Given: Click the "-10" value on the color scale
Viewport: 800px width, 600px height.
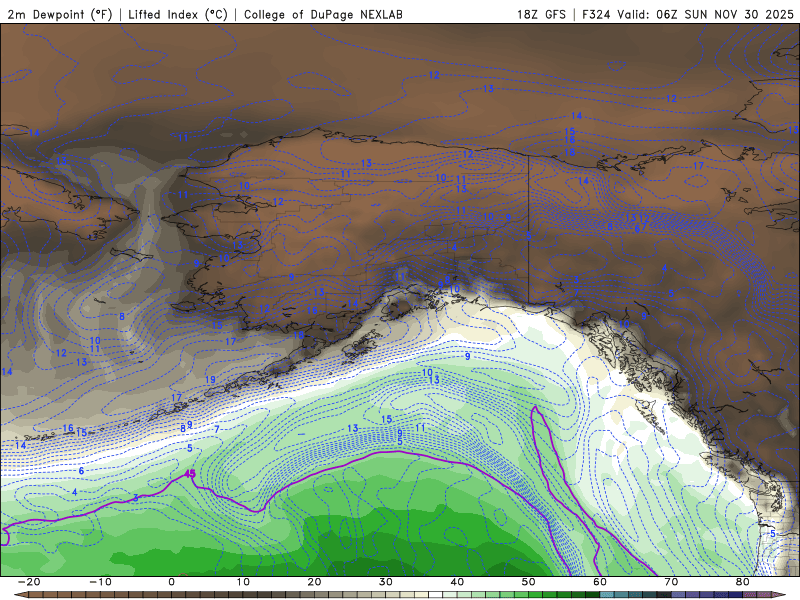Looking at the screenshot, I should [100, 582].
